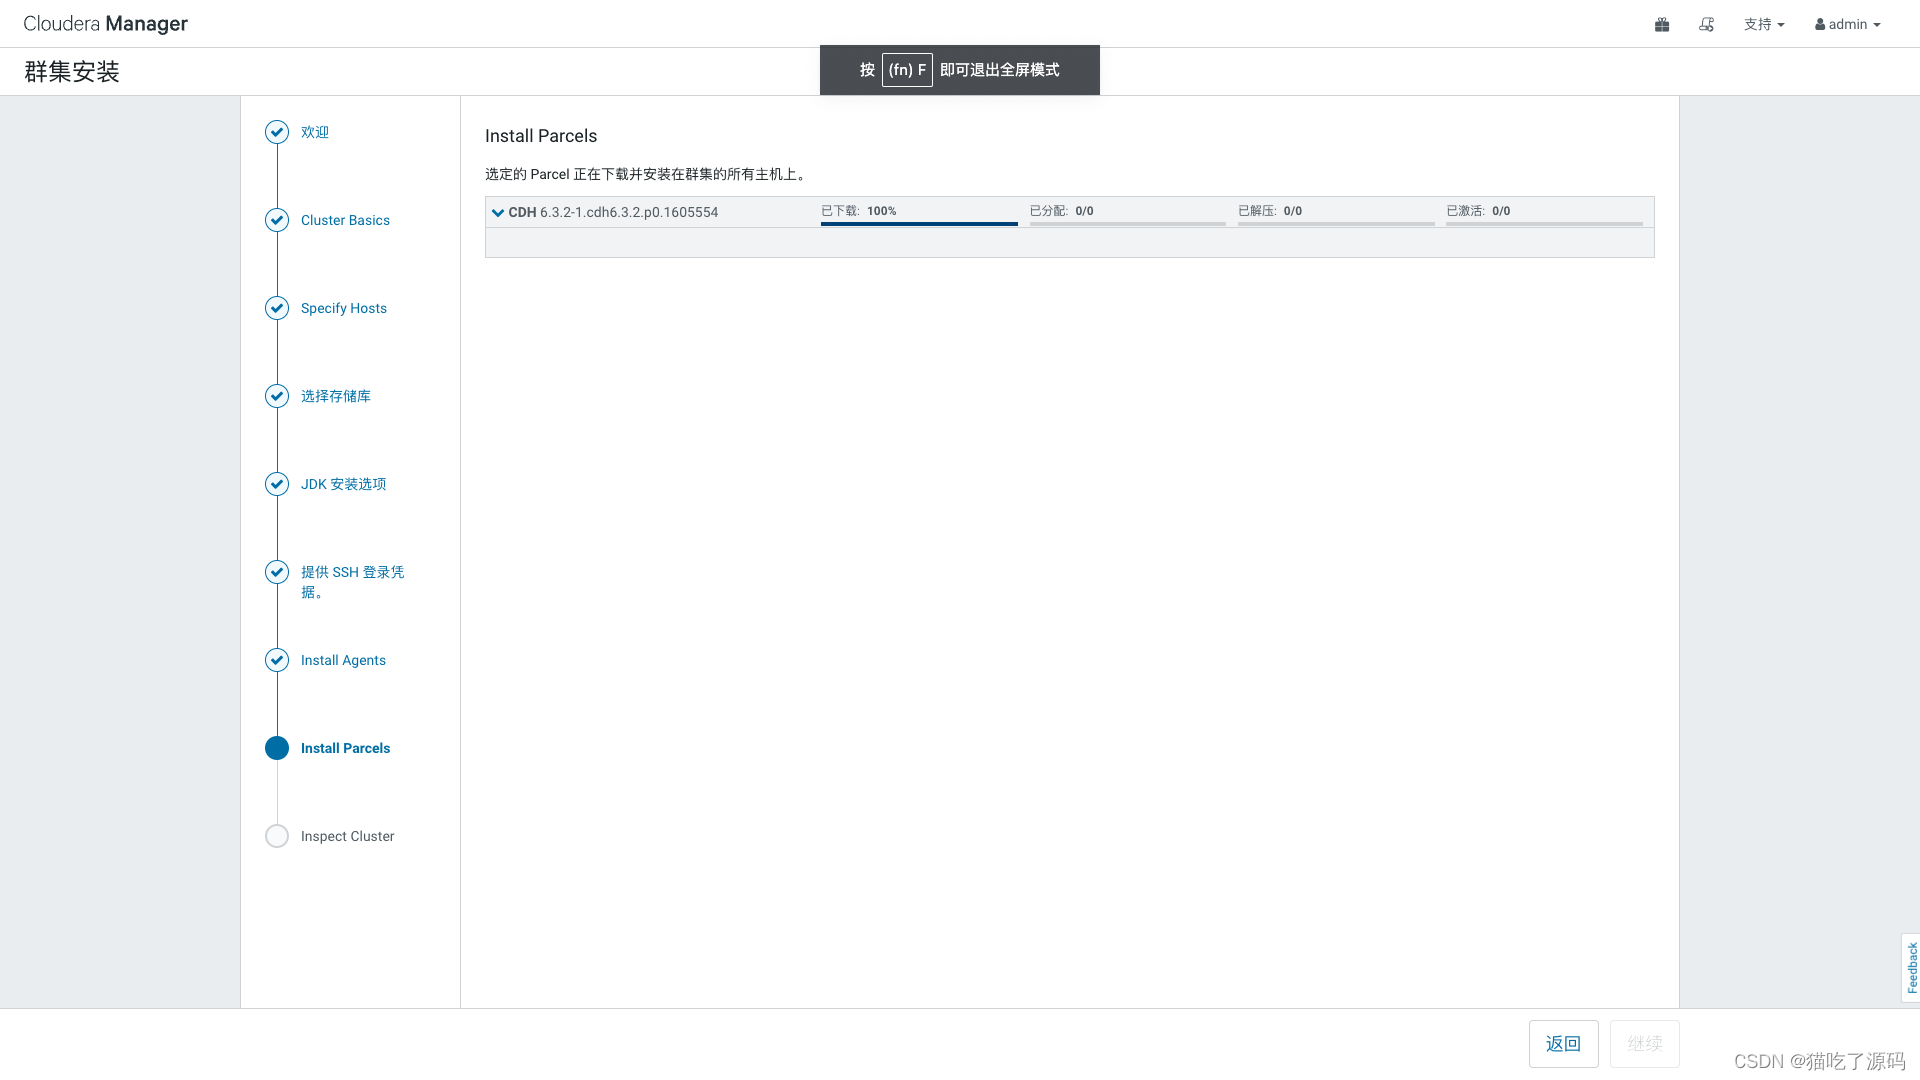Click the 已下载 100% progress bar

919,223
